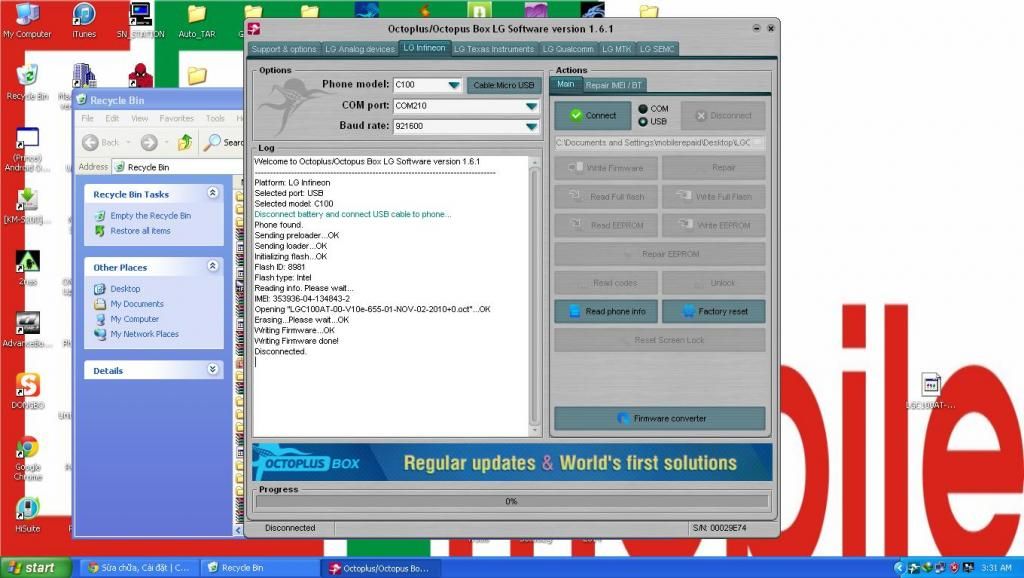The height and width of the screenshot is (578, 1024).
Task: Click the Back arrow in Recycle Bin
Action: pos(101,142)
